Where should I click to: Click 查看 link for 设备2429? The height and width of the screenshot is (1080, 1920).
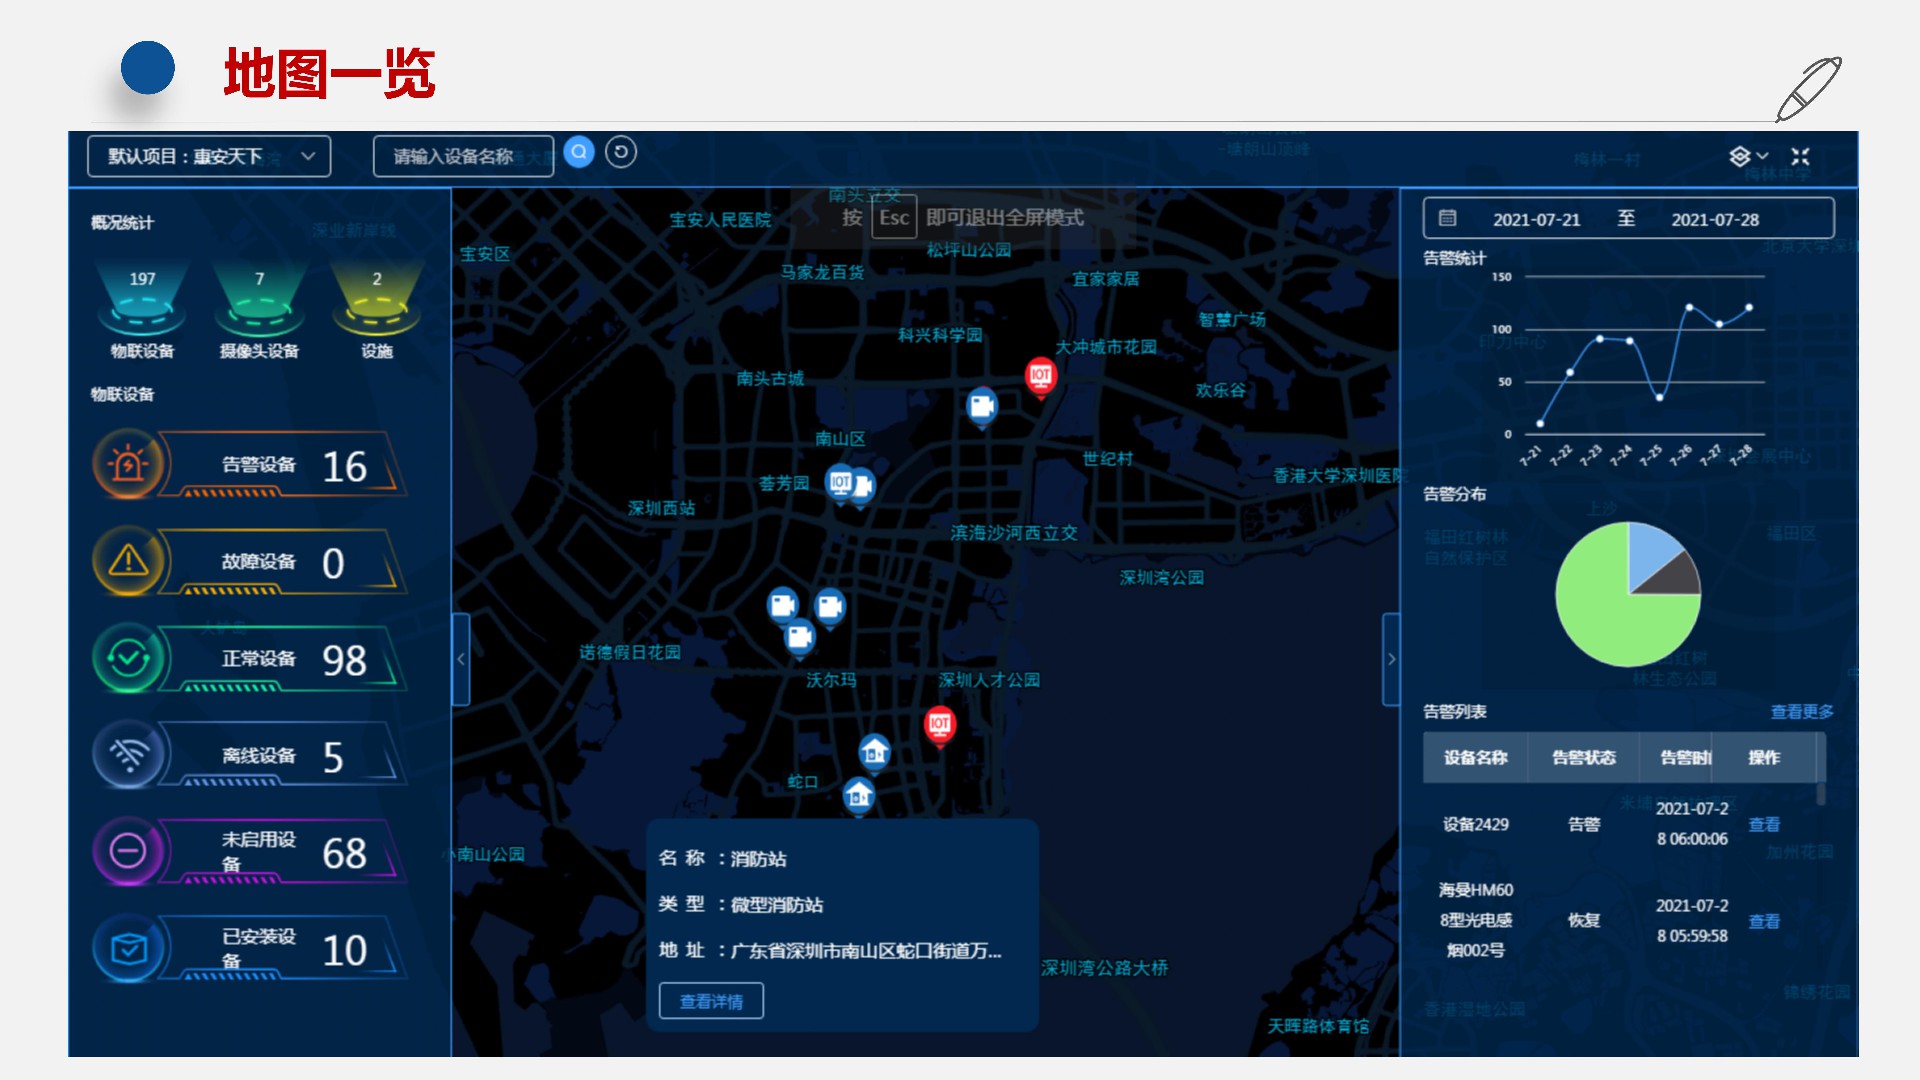click(1764, 824)
